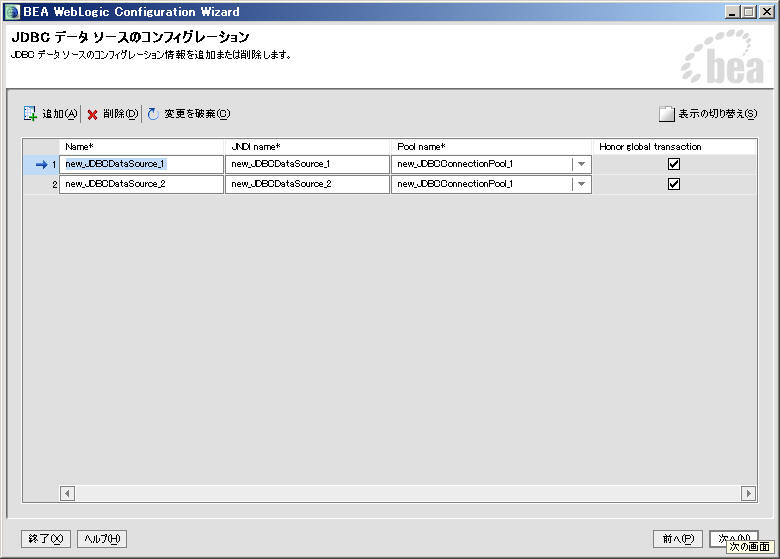The image size is (780, 559).
Task: Click the Discard changes (変更を破棄) icon
Action: [x=153, y=114]
